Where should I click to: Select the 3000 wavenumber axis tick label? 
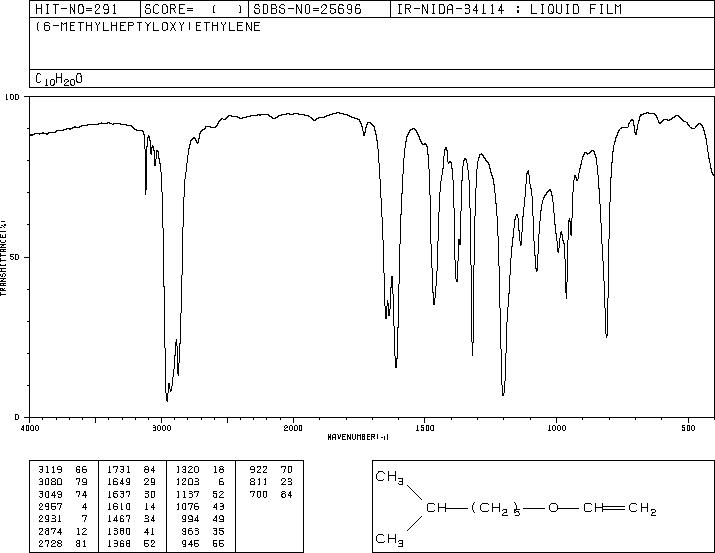pyautogui.click(x=161, y=428)
